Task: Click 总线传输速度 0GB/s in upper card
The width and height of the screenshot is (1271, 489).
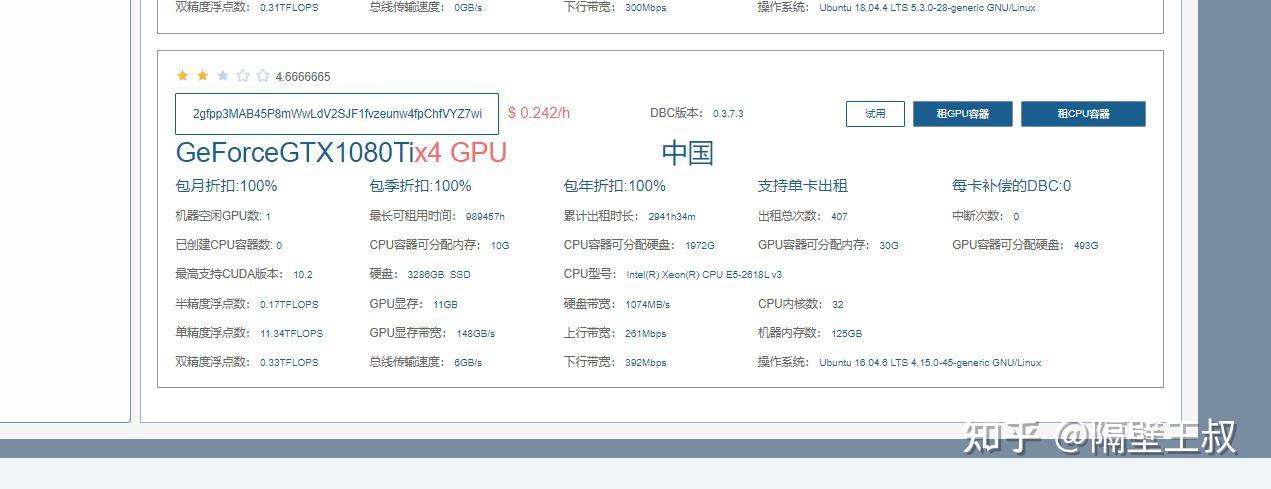Action: coord(426,7)
